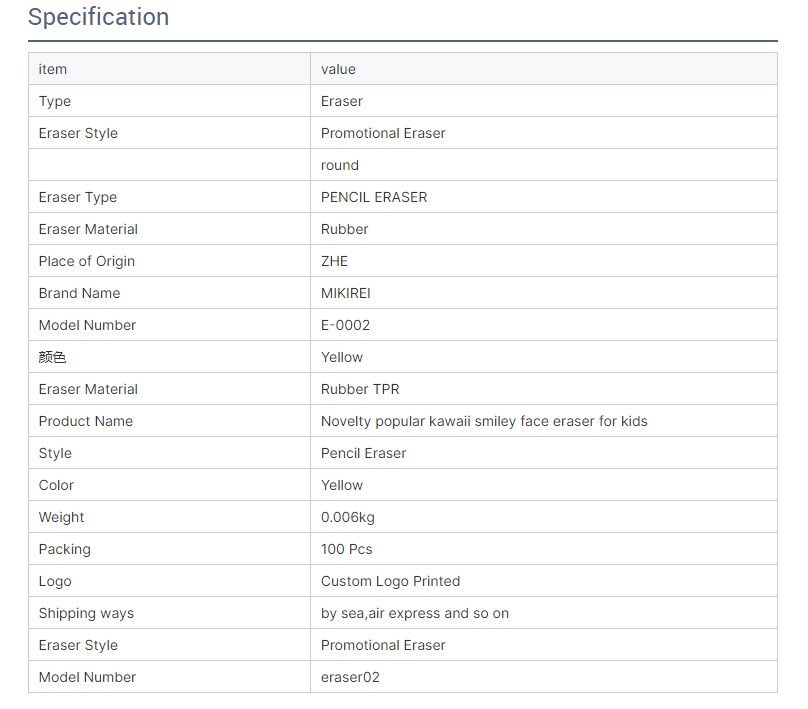Click the Chinese color label cell
The image size is (808, 709).
coord(170,357)
